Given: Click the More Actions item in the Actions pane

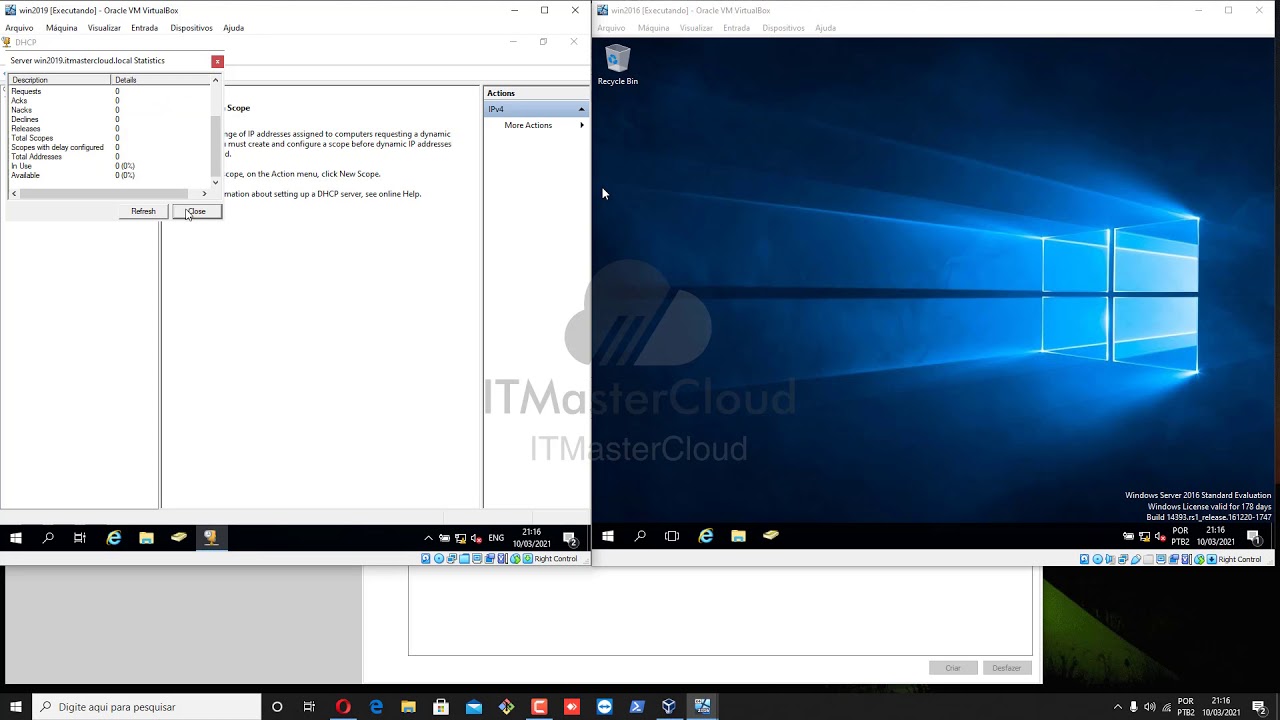Looking at the screenshot, I should click(528, 125).
